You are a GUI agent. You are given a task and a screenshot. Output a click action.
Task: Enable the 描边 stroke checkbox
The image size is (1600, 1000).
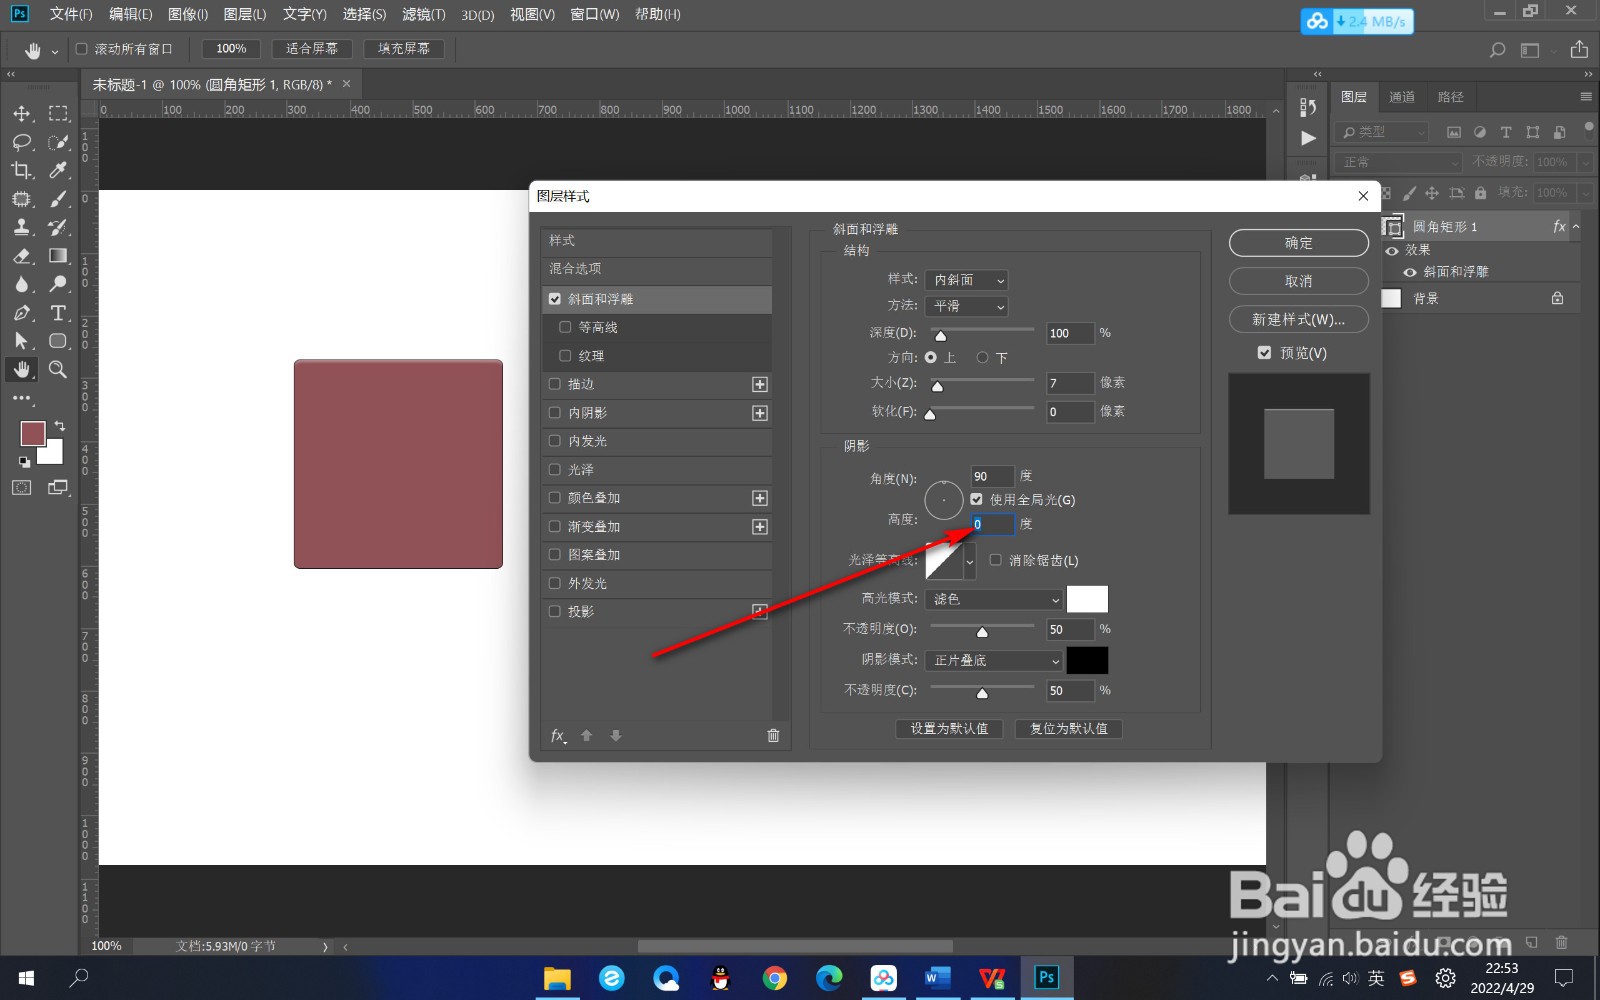click(x=555, y=383)
